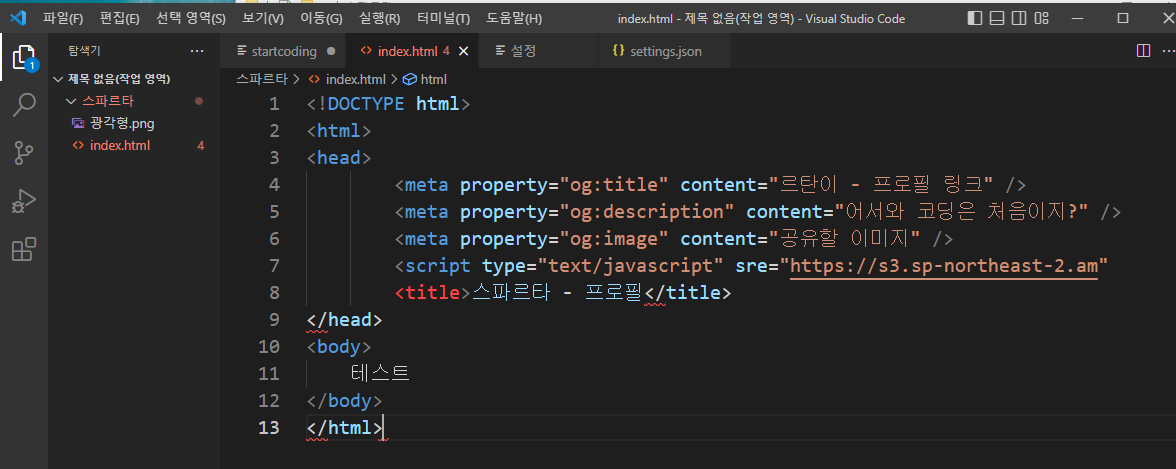Viewport: 1176px width, 469px height.
Task: Click line number 1 in gutter
Action: pyautogui.click(x=274, y=104)
